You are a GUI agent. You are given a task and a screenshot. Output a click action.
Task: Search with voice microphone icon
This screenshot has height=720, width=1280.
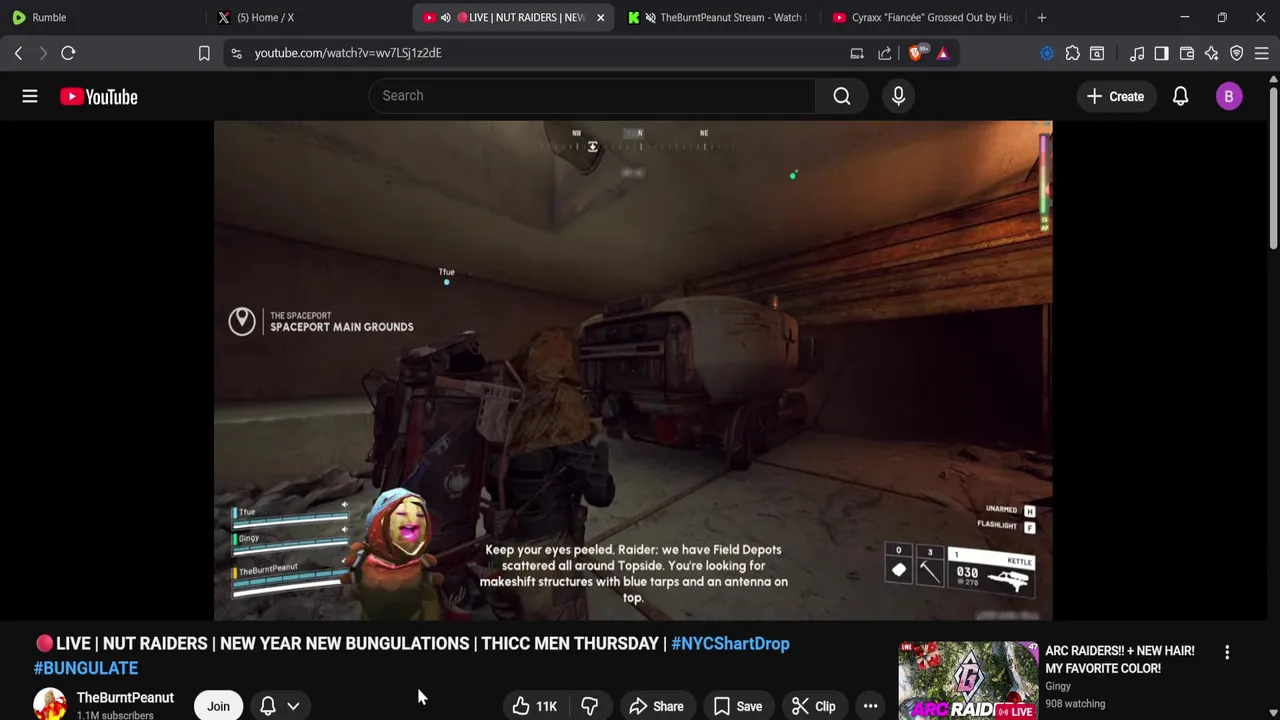coord(898,96)
